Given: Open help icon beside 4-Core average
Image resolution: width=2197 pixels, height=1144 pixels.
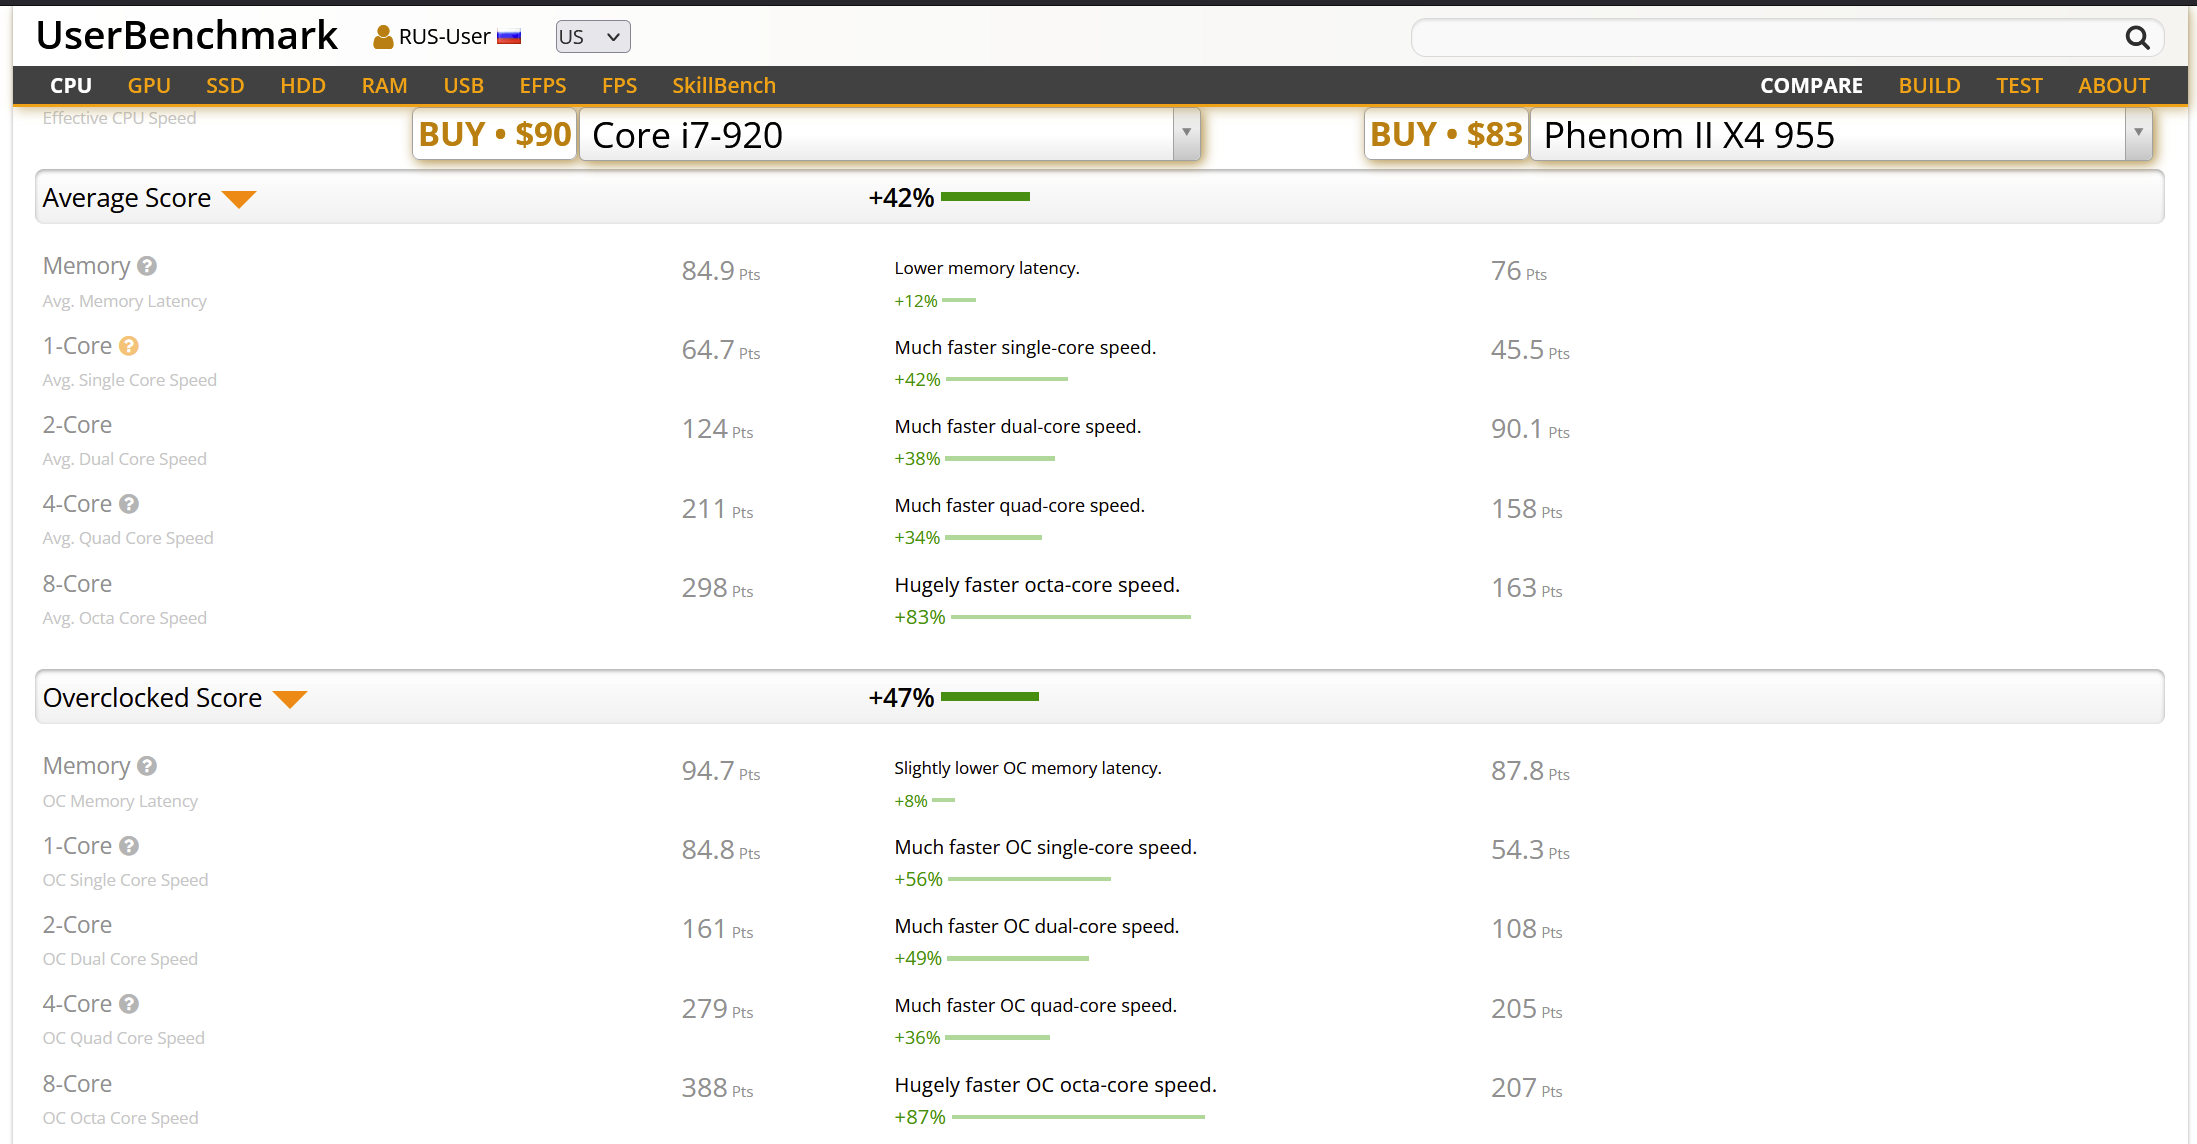Looking at the screenshot, I should pyautogui.click(x=129, y=504).
